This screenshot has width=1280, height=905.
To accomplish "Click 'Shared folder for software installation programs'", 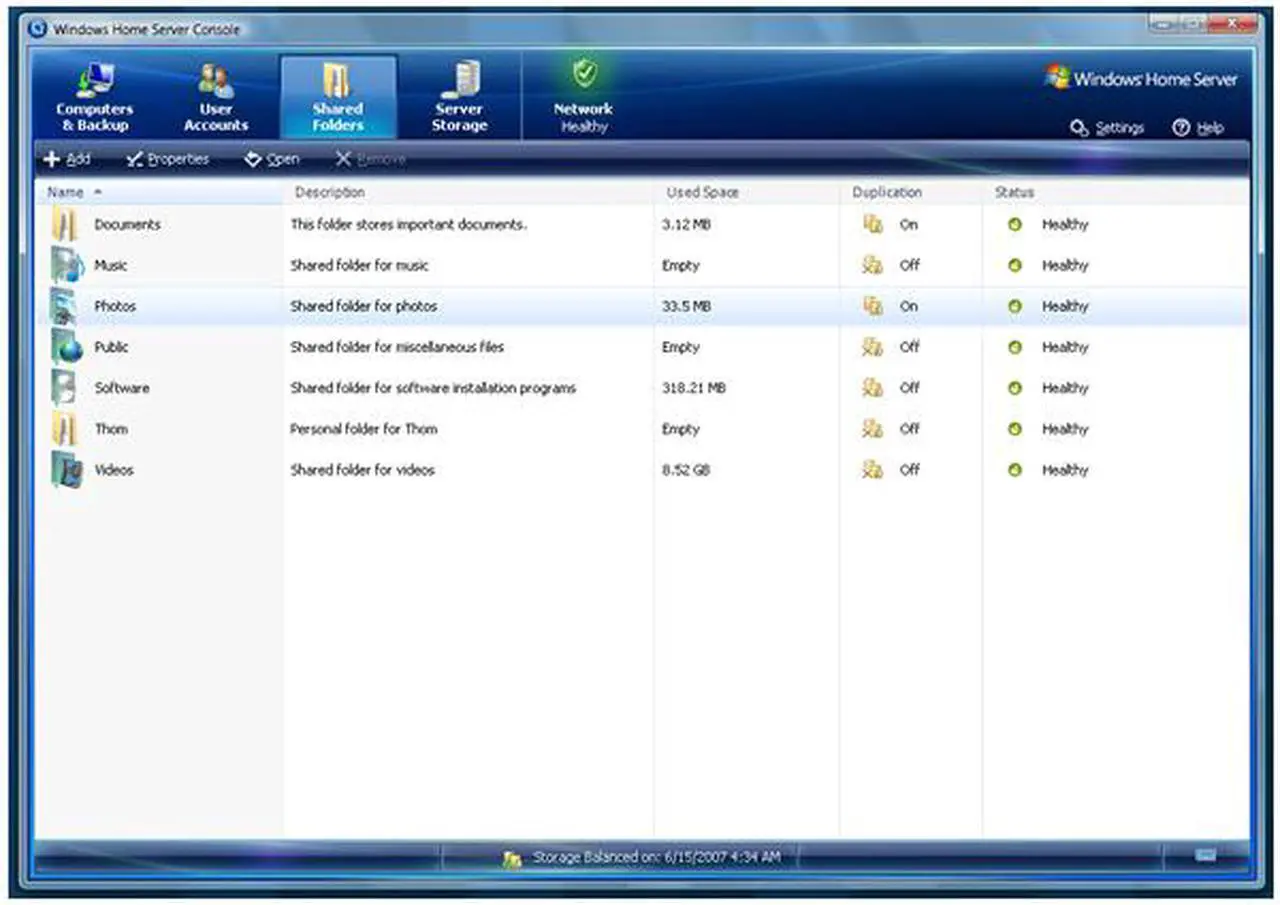I will [x=433, y=388].
